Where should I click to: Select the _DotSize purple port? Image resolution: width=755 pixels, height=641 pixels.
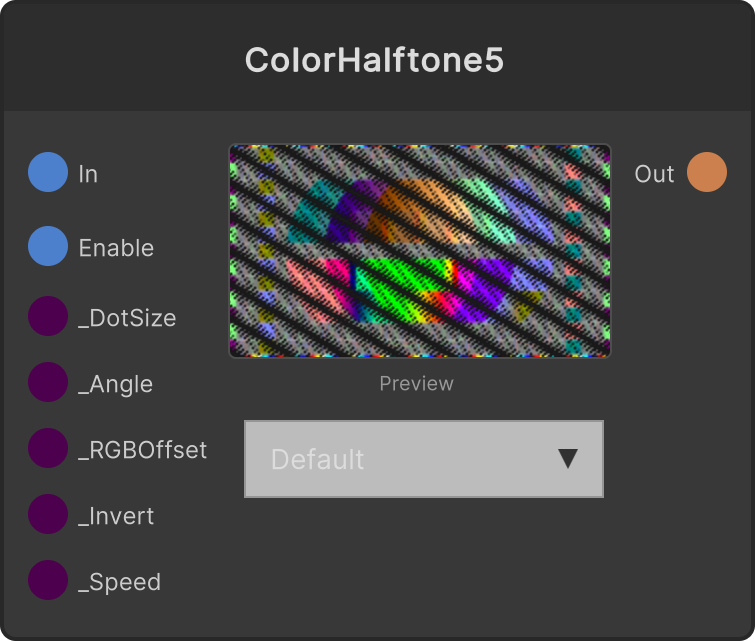pyautogui.click(x=48, y=316)
